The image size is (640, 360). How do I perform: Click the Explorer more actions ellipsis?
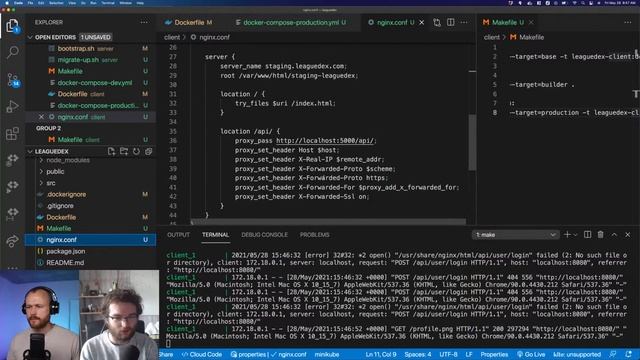144,22
